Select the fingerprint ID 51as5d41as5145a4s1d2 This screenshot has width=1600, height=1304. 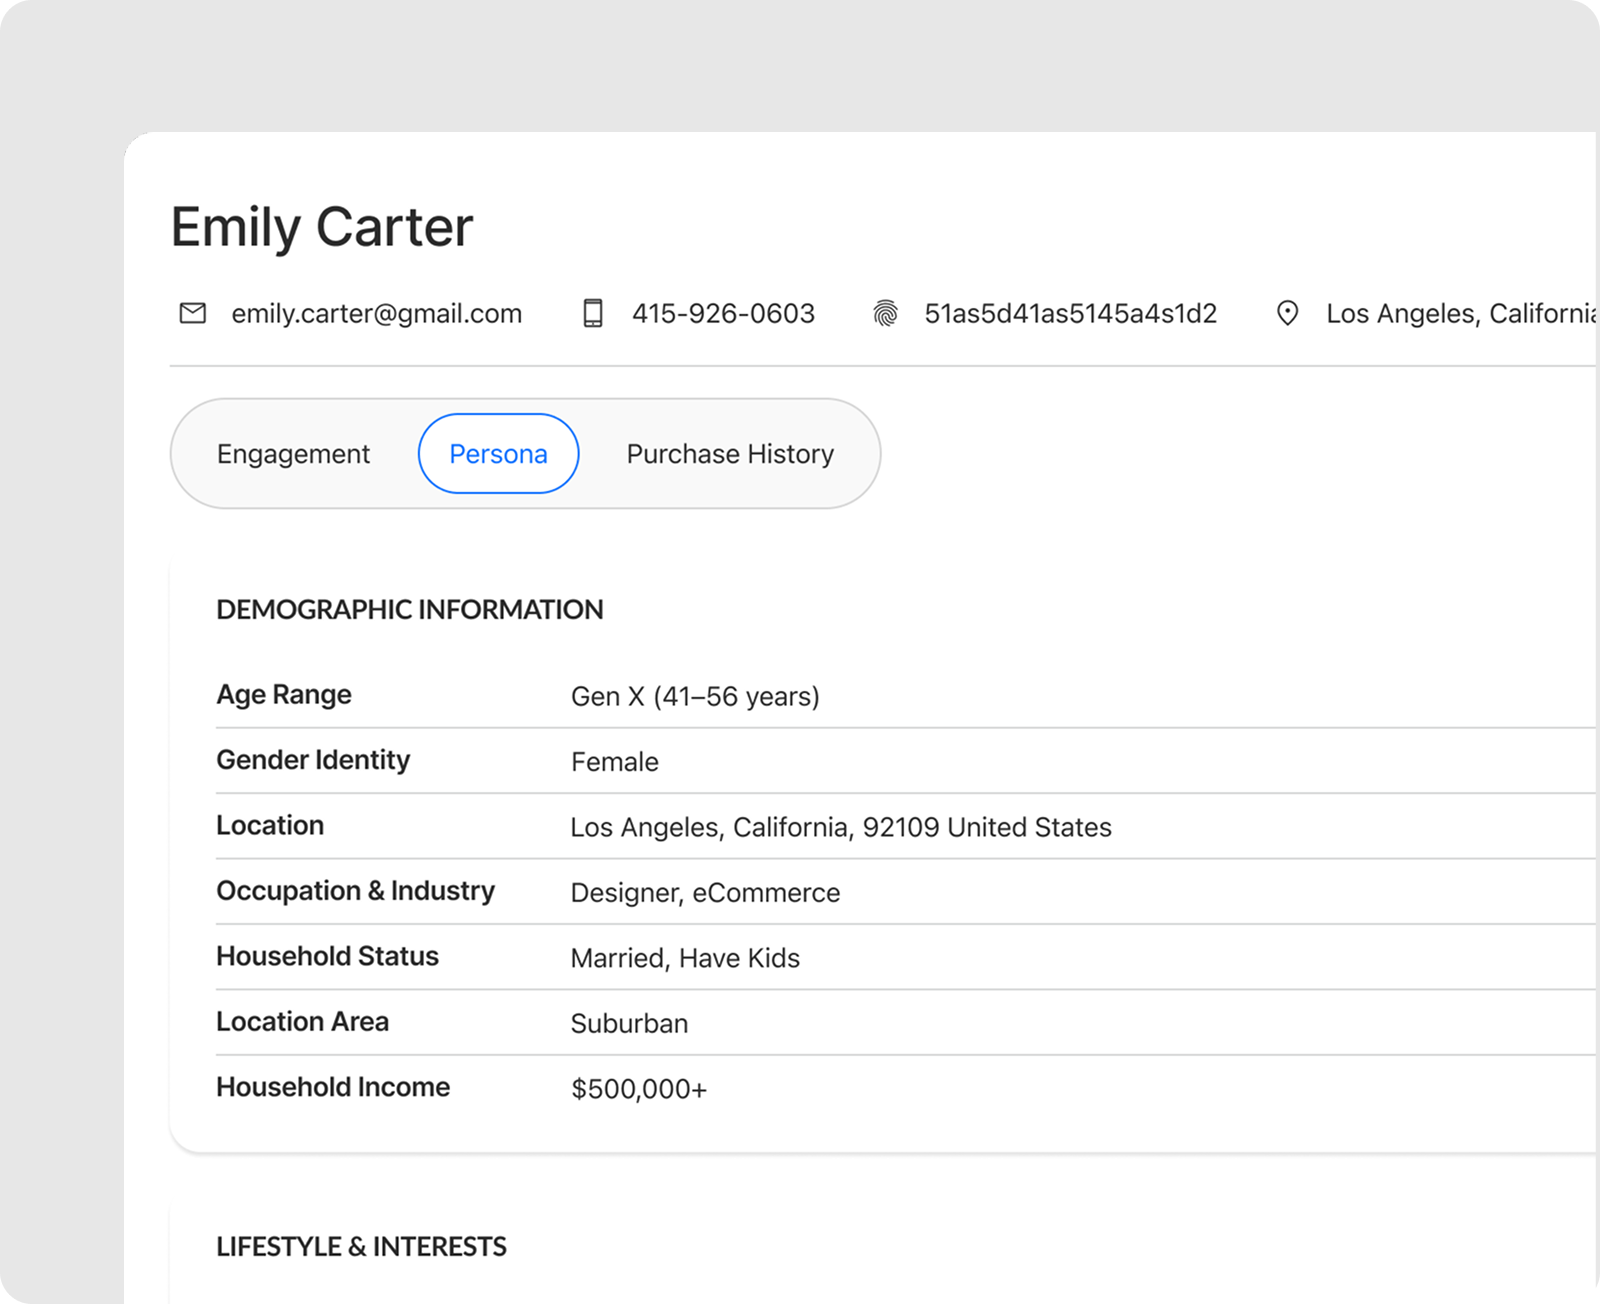click(1070, 314)
